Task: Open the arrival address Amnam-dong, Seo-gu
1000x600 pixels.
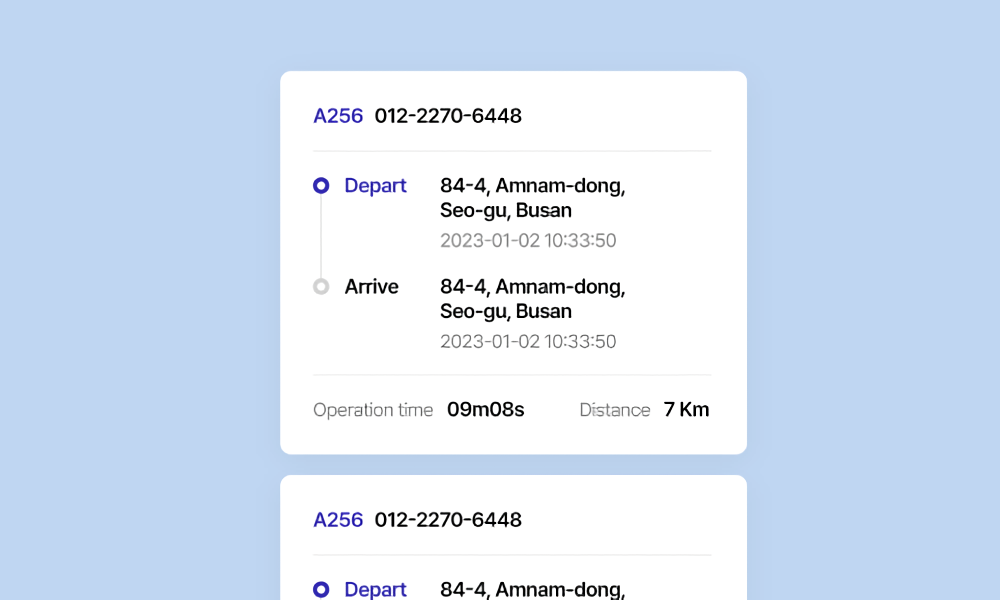Action: point(532,299)
